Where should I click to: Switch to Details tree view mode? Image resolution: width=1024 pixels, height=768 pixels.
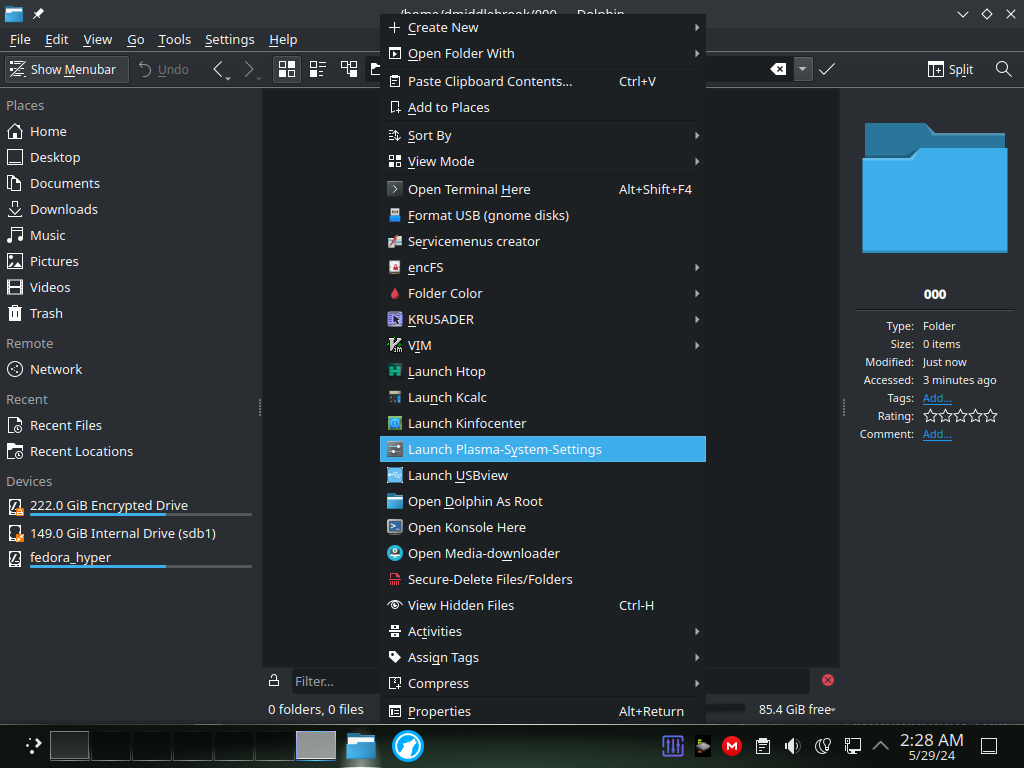[x=349, y=69]
